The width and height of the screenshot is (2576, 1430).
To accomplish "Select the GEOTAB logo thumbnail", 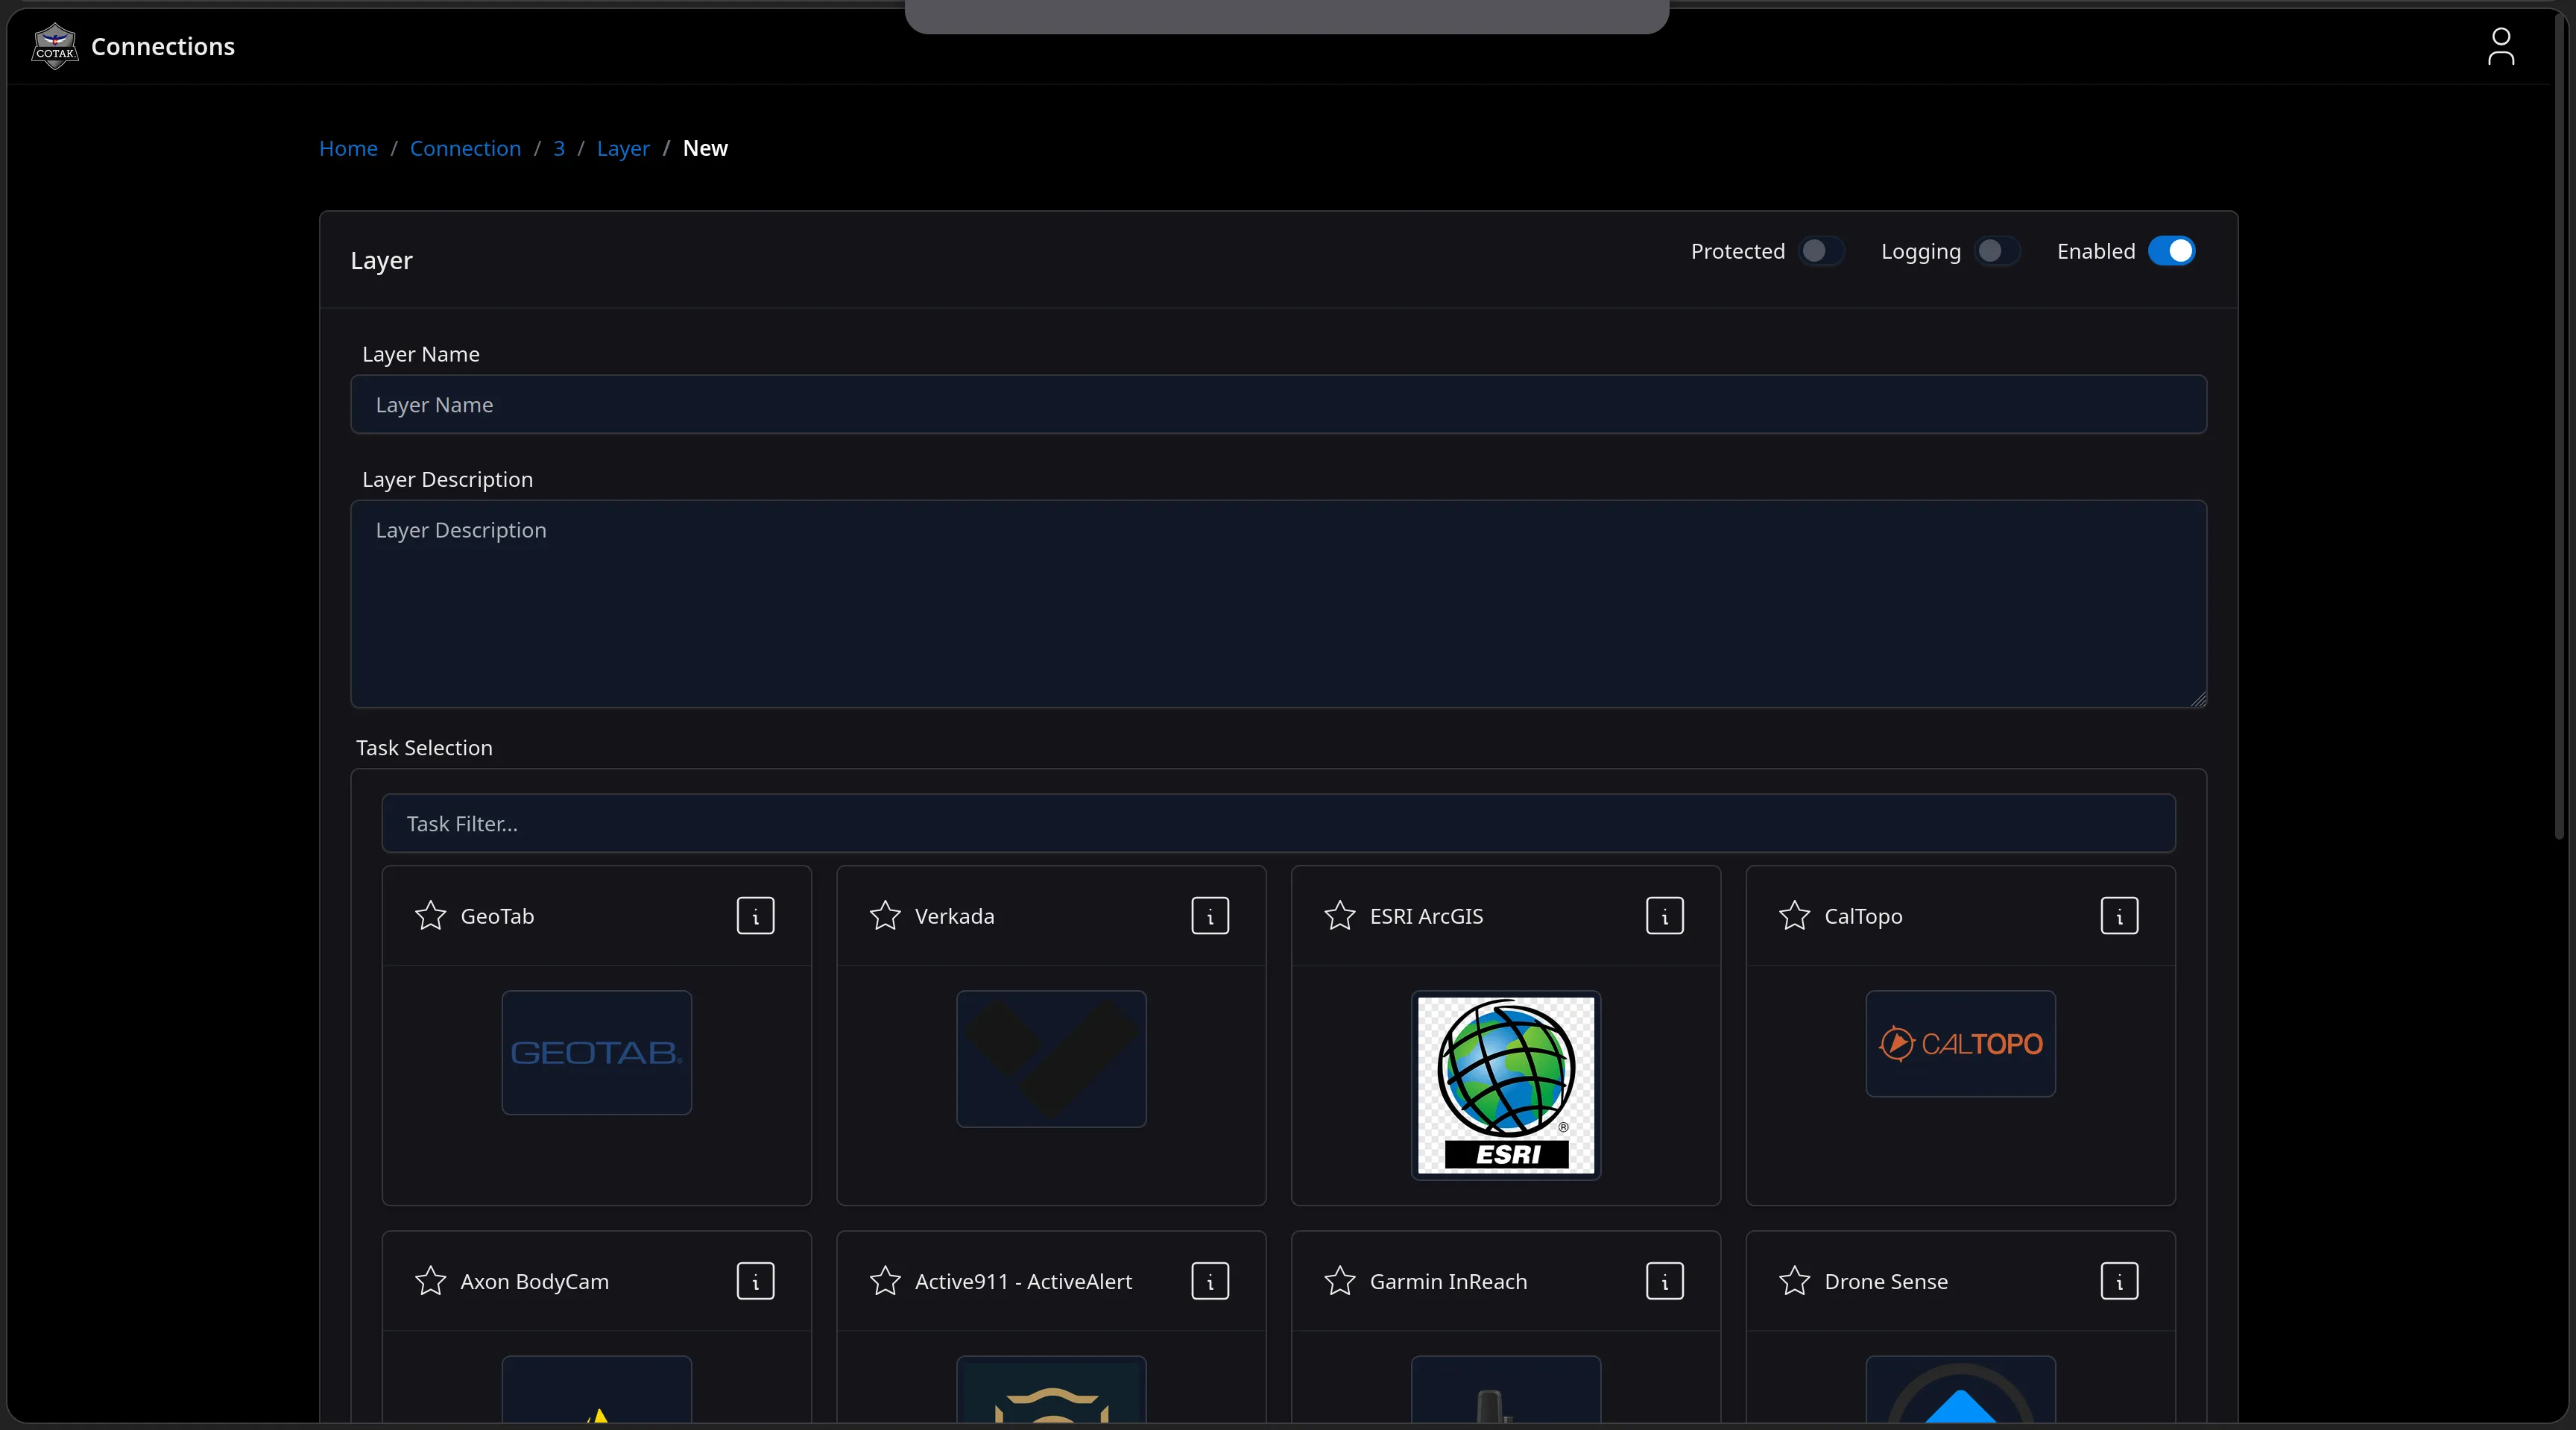I will pyautogui.click(x=596, y=1052).
